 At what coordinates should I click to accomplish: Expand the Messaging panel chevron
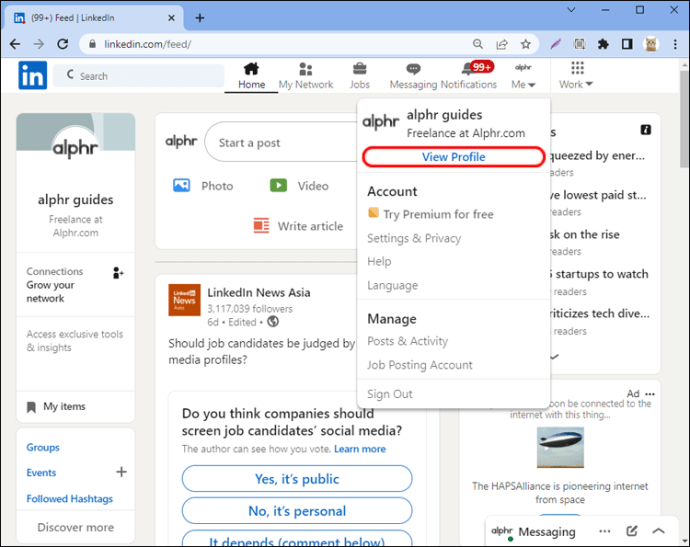658,531
